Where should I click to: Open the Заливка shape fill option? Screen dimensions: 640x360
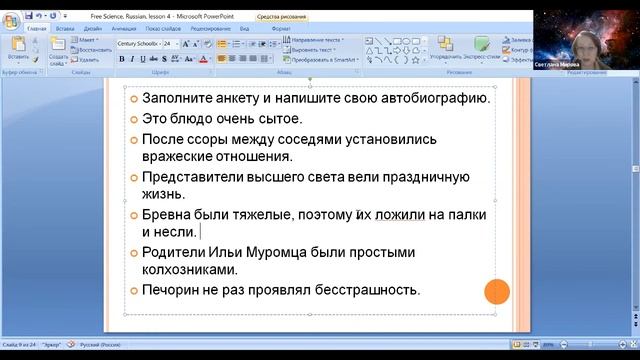(x=517, y=40)
